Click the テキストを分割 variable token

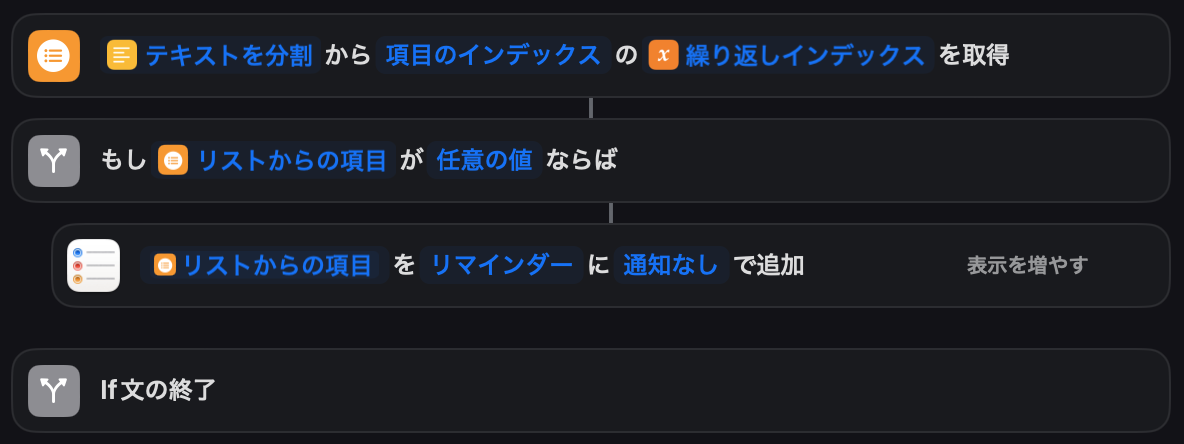231,55
